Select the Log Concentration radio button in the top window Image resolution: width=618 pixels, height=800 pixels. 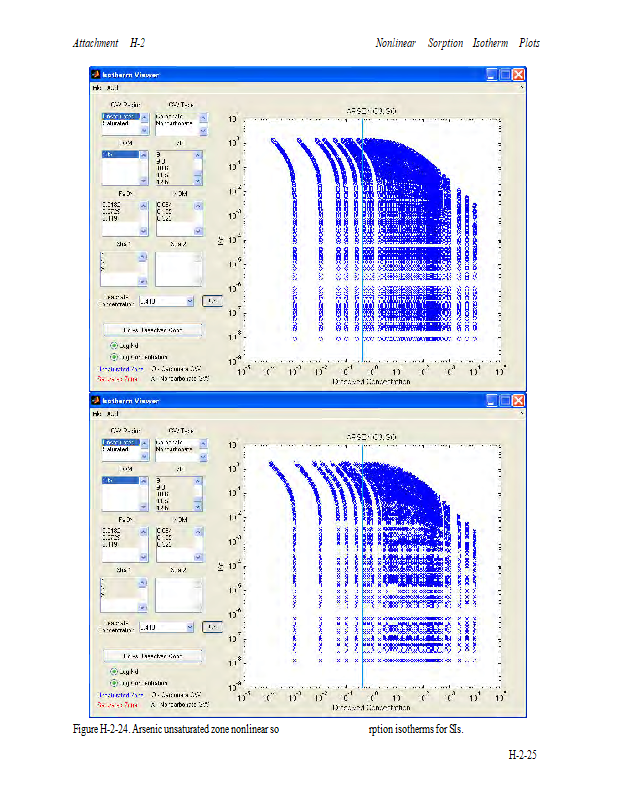click(114, 356)
